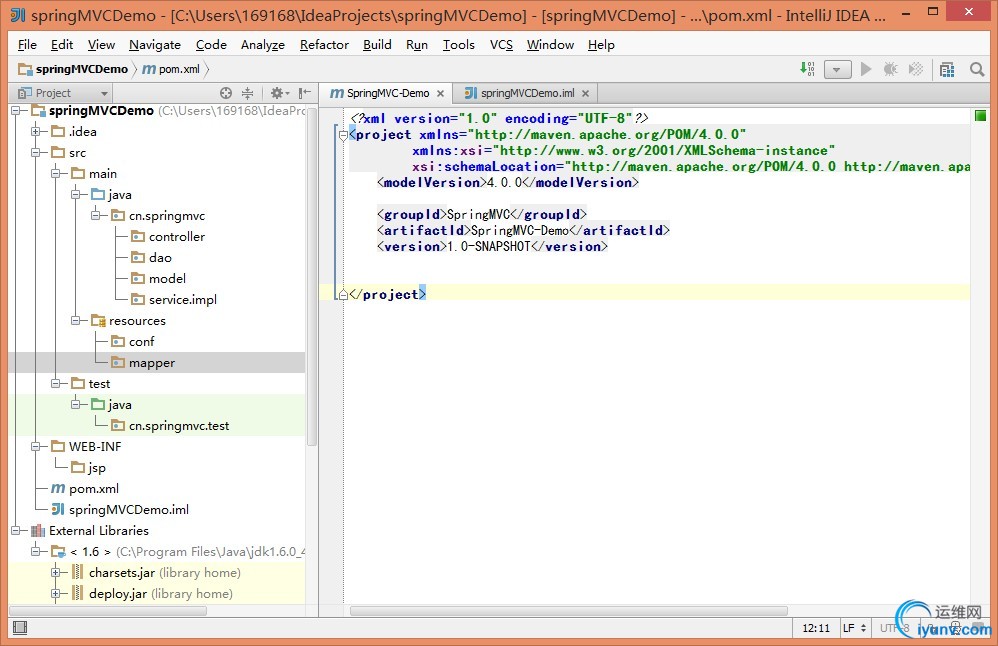Screen dimensions: 998x646
Task: Expand the deploy.jar library node
Action: [55, 594]
